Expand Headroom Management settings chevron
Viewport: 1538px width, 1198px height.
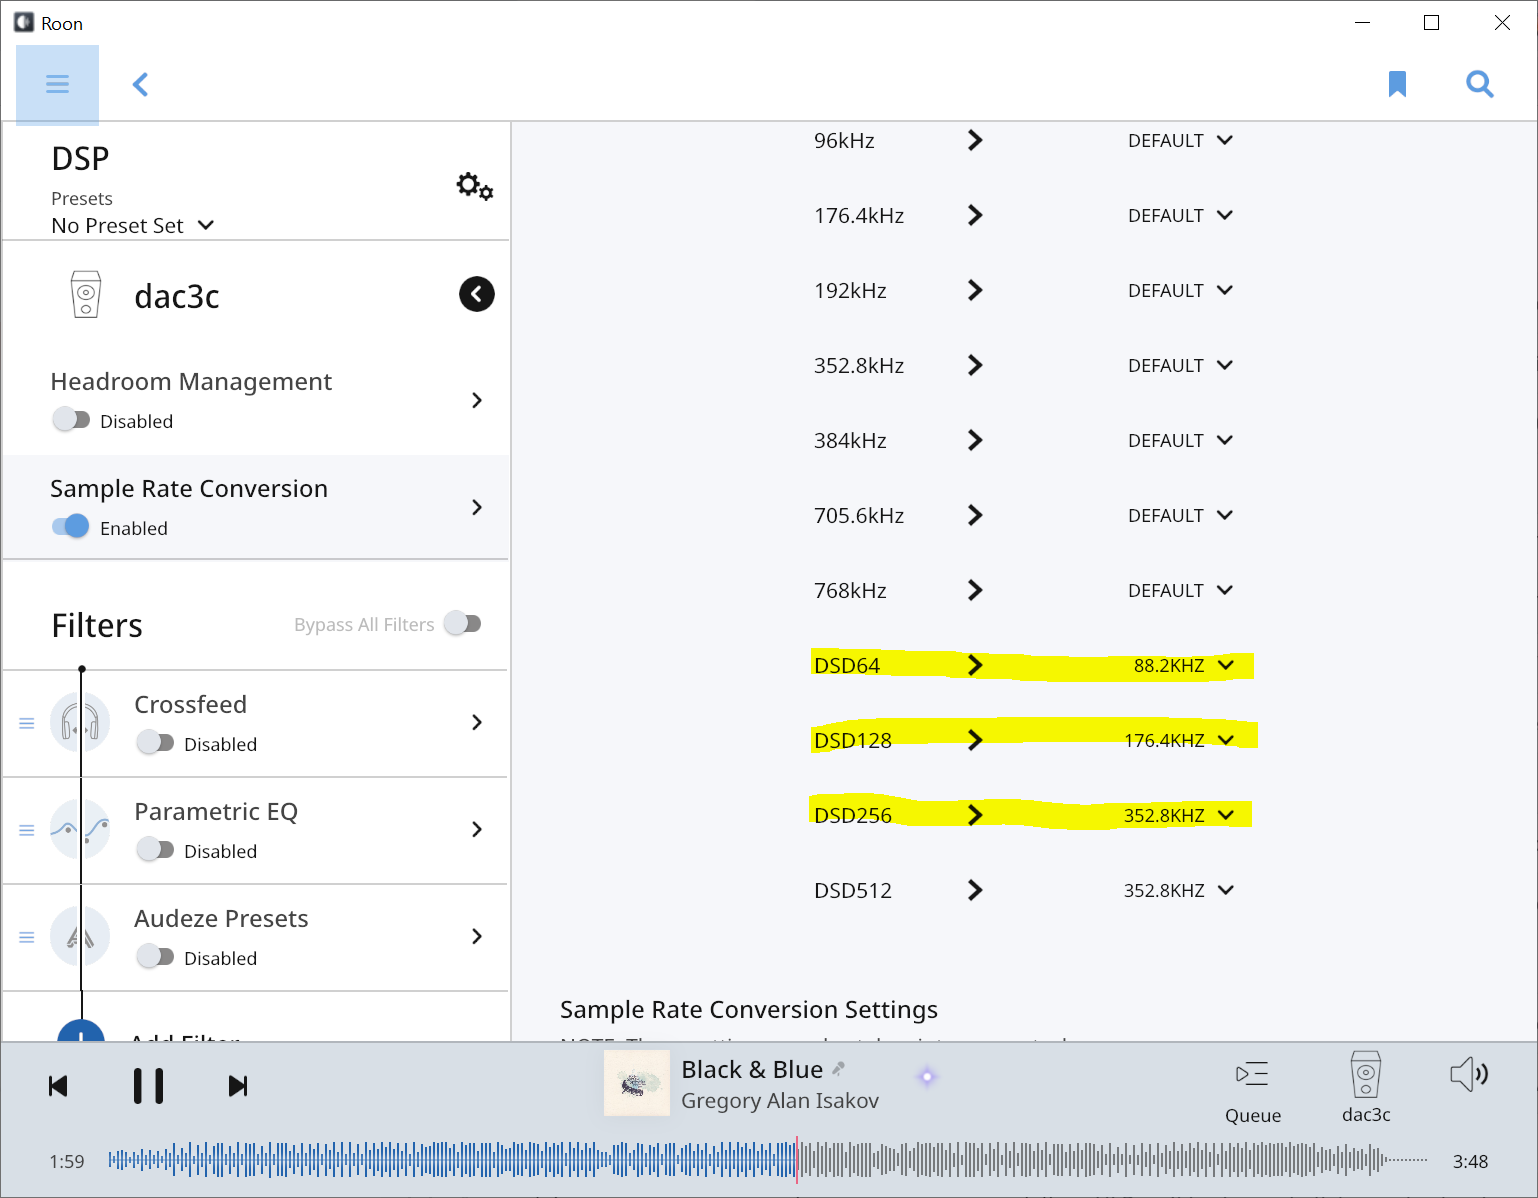pos(477,400)
